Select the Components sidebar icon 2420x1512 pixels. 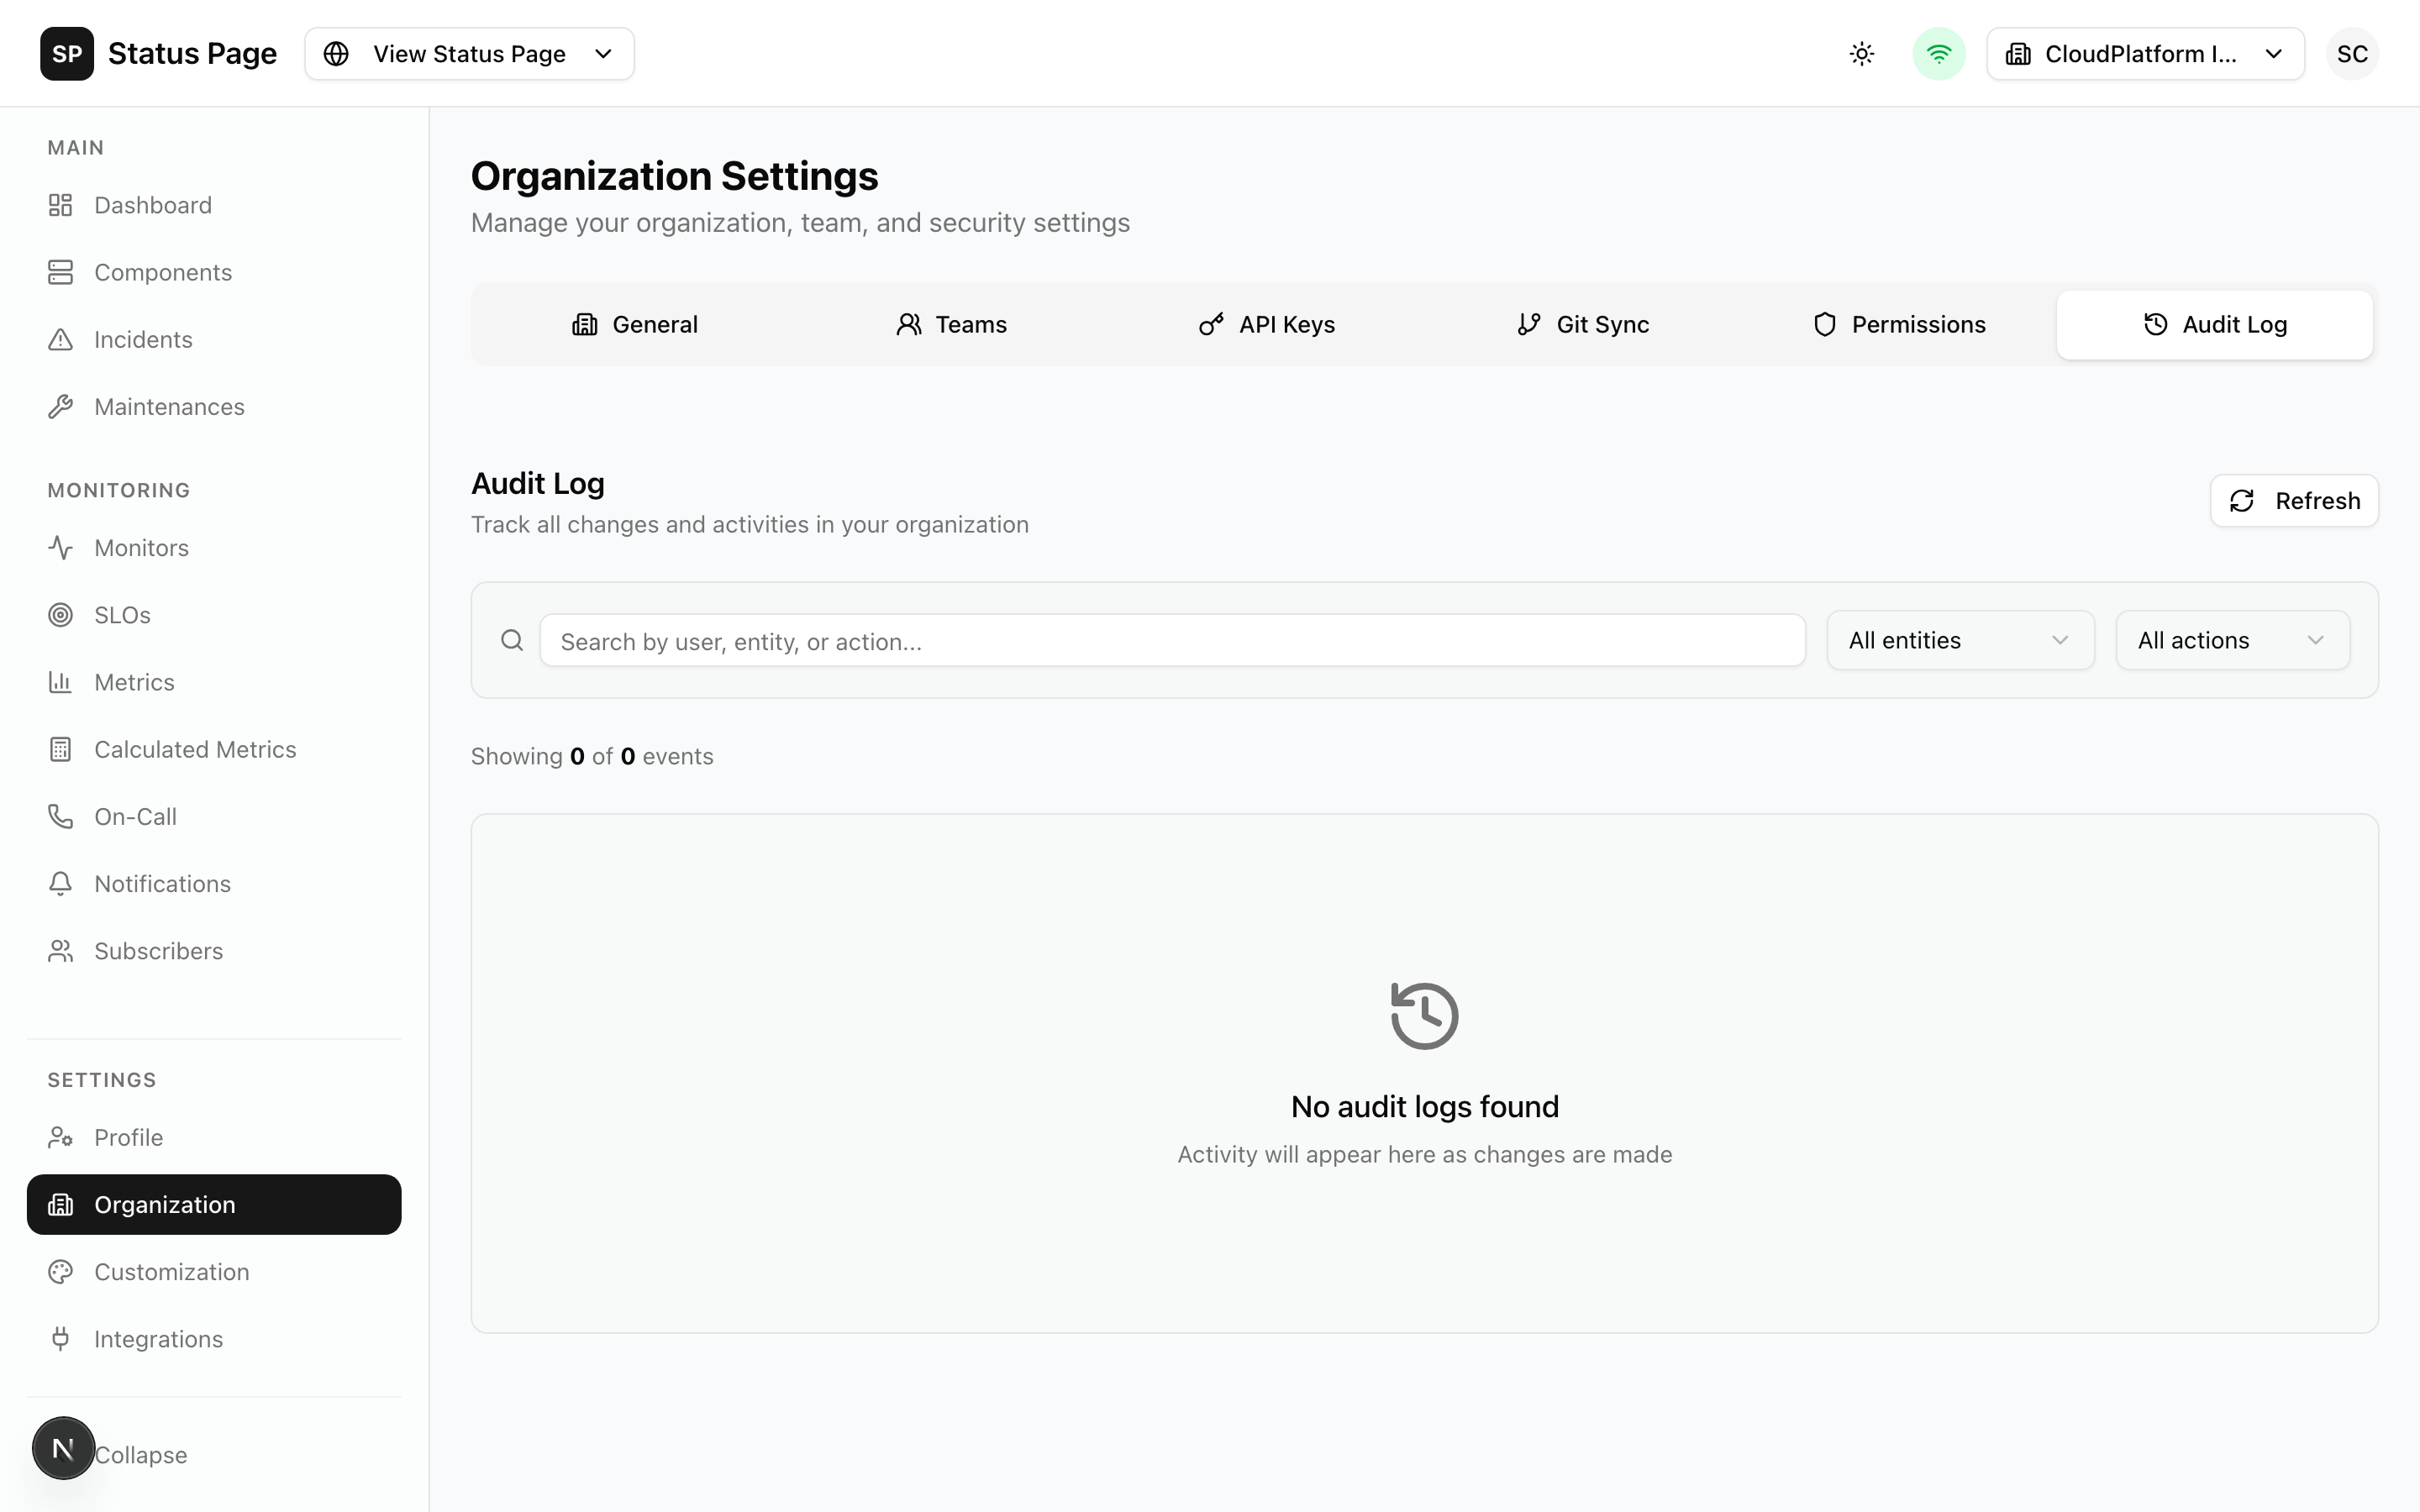click(x=61, y=271)
